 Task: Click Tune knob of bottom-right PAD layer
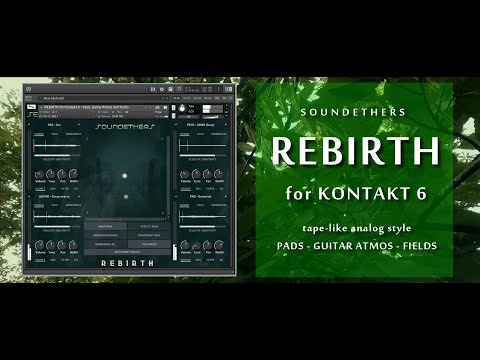point(197,245)
